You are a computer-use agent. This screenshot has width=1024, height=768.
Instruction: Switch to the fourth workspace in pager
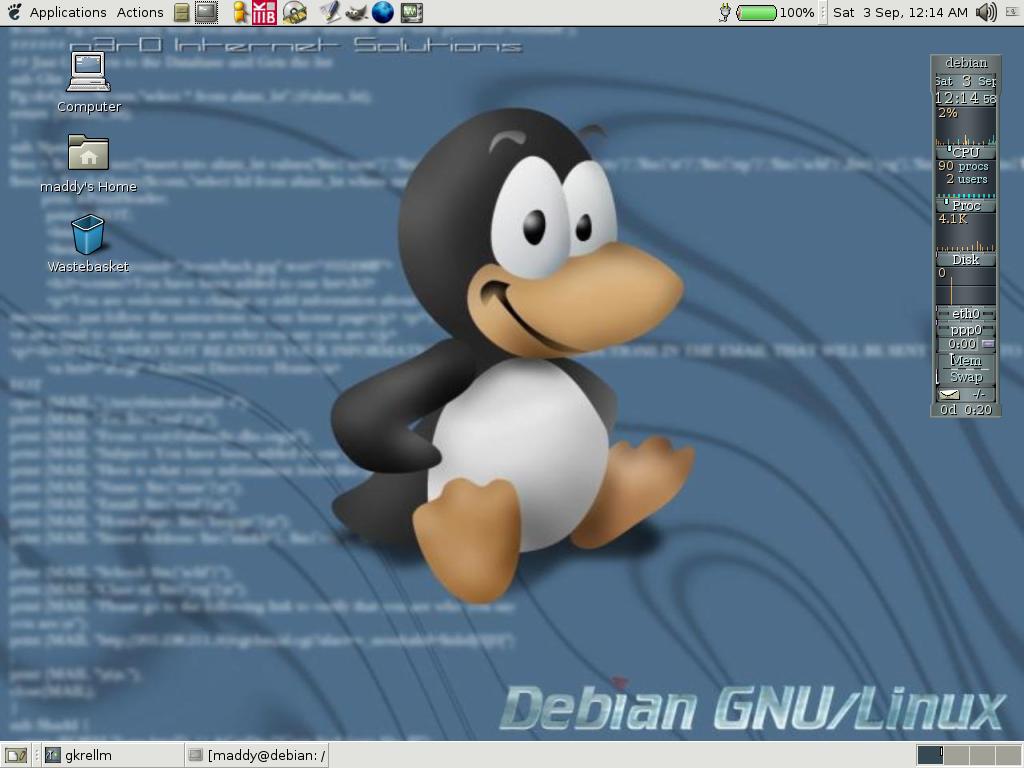click(1007, 755)
